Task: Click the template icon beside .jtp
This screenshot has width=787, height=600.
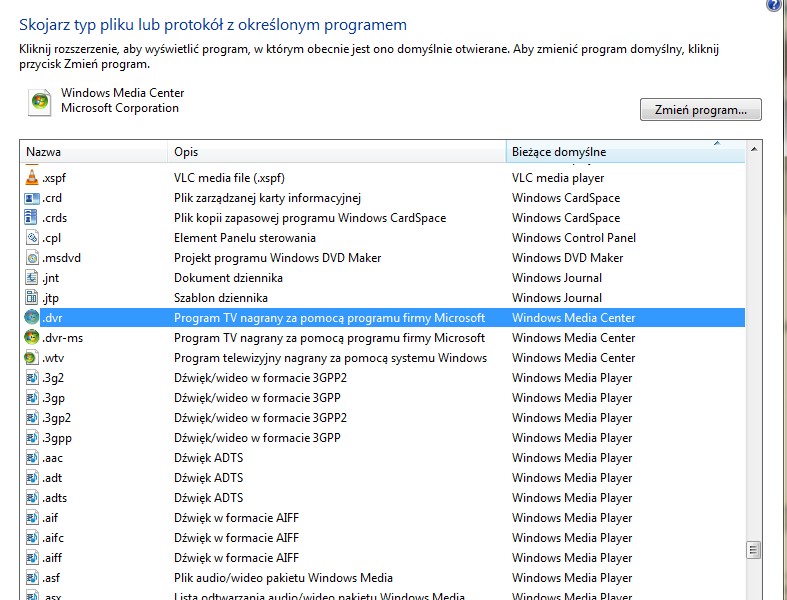Action: coord(32,298)
